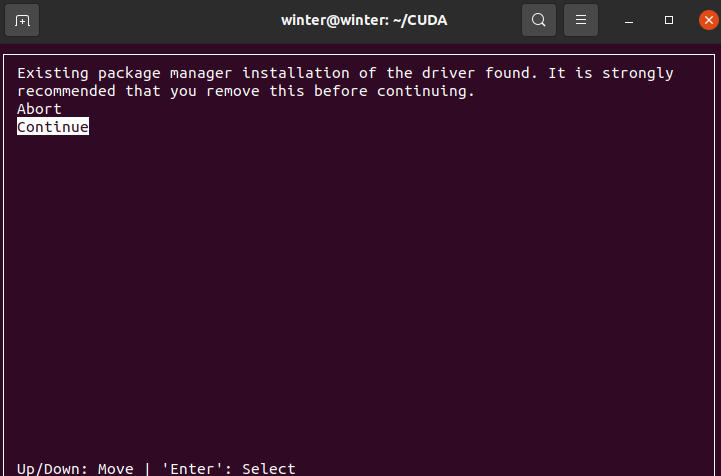The width and height of the screenshot is (721, 476).
Task: Maximize the terminal window
Action: pyautogui.click(x=669, y=20)
